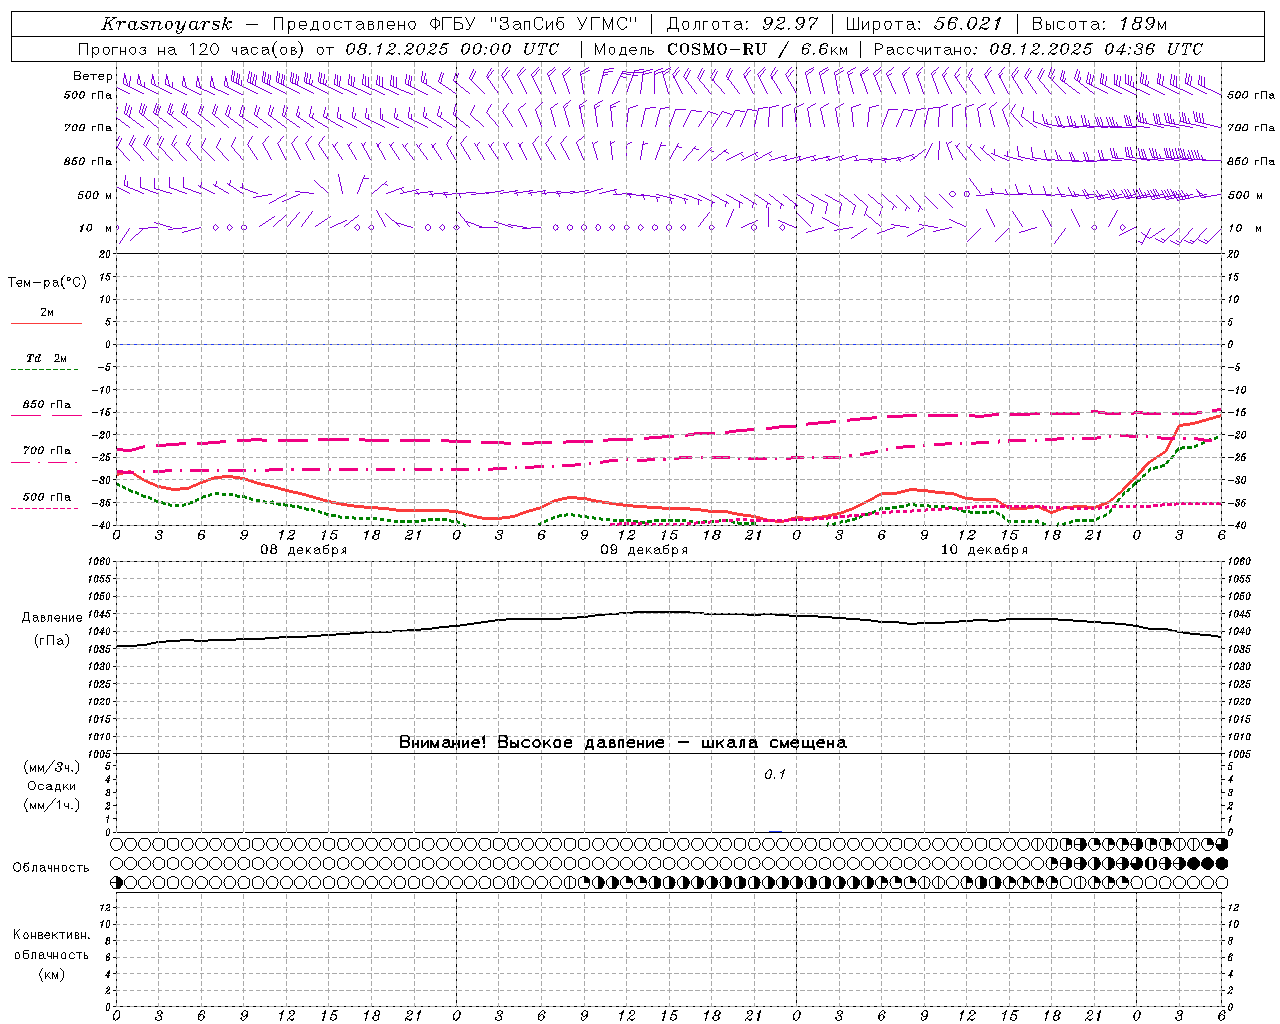Screen dimensions: 1280x1024
Task: Click 'Внимание! Высокое давление — шкала смещена' warning
Action: [x=623, y=743]
